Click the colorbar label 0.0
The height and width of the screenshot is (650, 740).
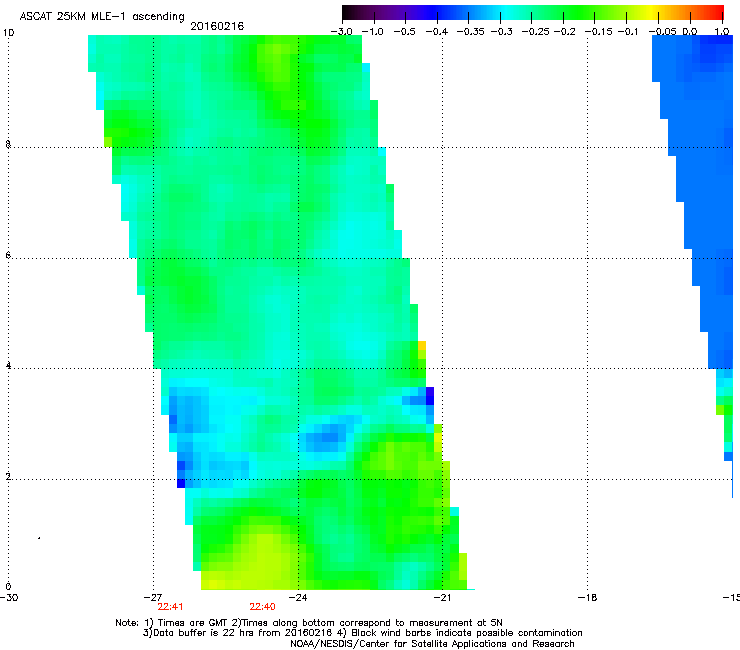point(690,32)
